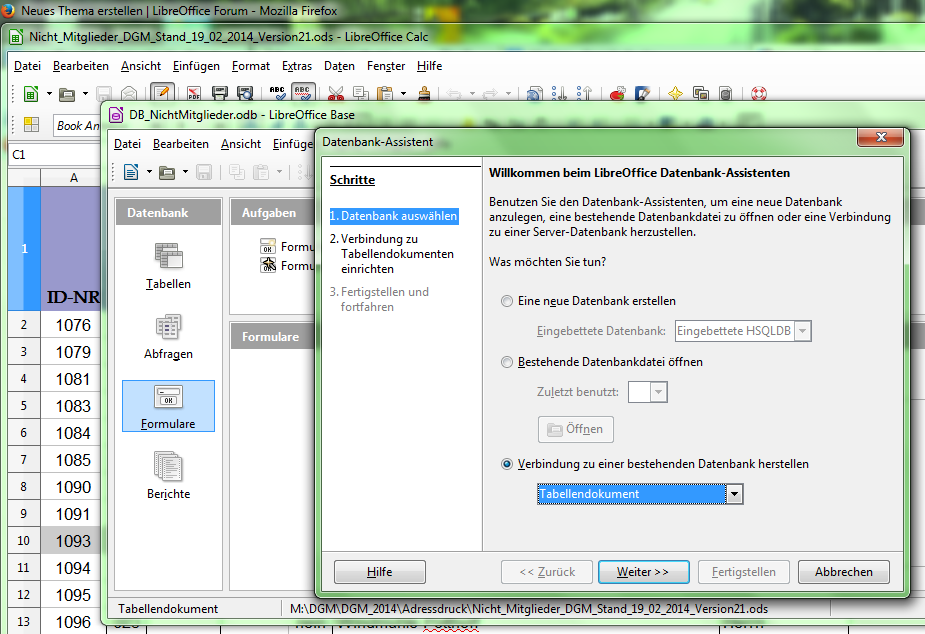Expand Paste options arrow in Calc toolbar
925x634 pixels.
[404, 94]
